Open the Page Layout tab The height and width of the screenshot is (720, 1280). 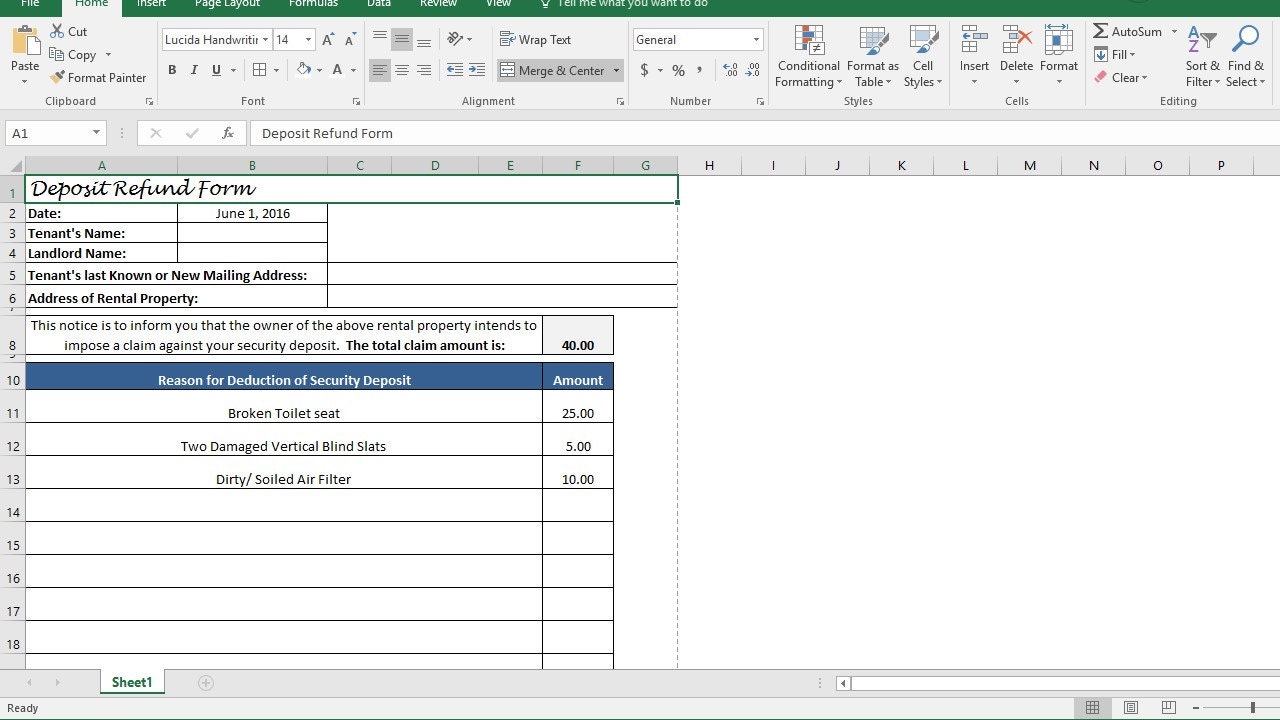point(226,5)
